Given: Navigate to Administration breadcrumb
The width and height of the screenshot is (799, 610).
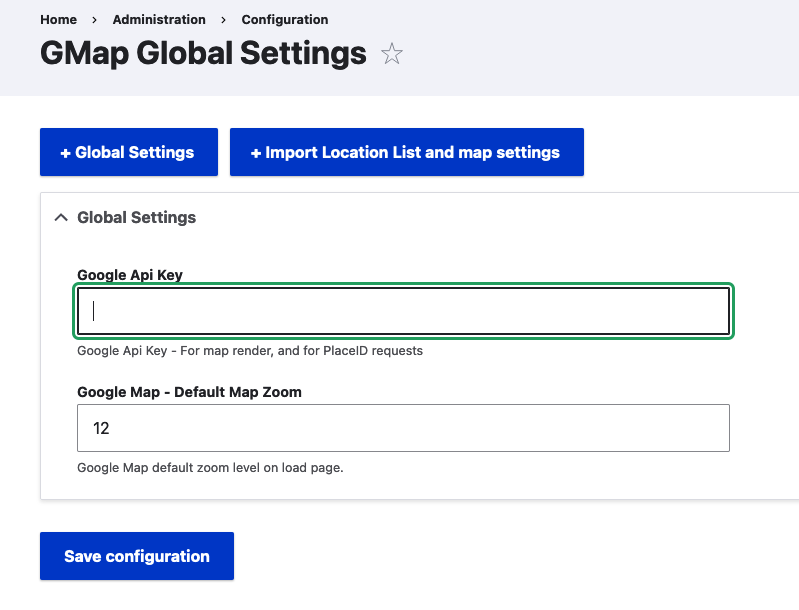Looking at the screenshot, I should pos(159,19).
